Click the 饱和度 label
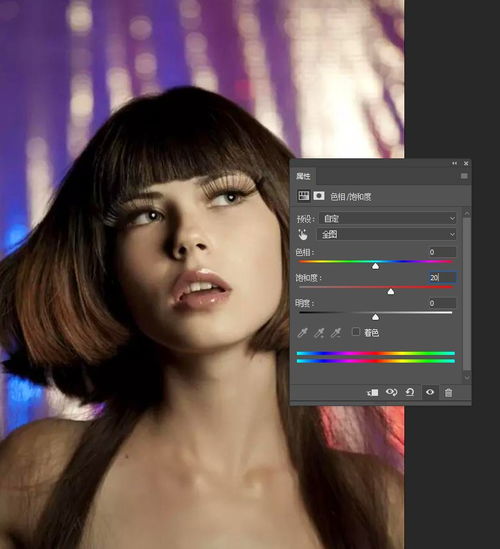The height and width of the screenshot is (549, 500). click(x=308, y=278)
